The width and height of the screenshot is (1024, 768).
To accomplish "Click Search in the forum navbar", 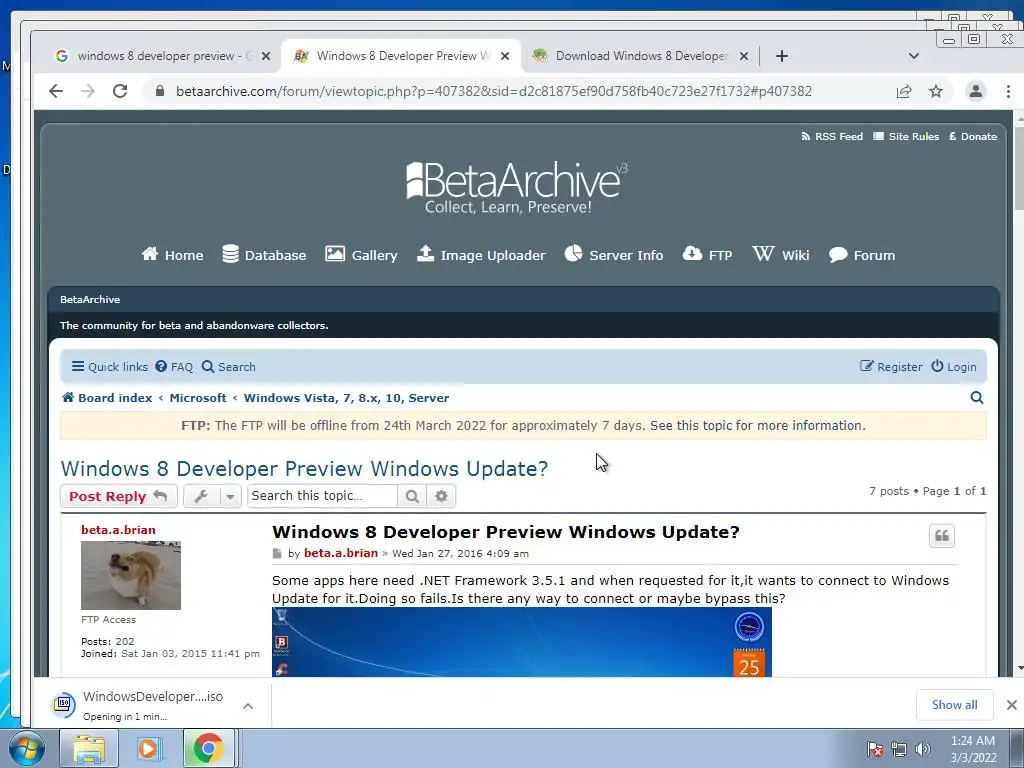I will (x=229, y=367).
